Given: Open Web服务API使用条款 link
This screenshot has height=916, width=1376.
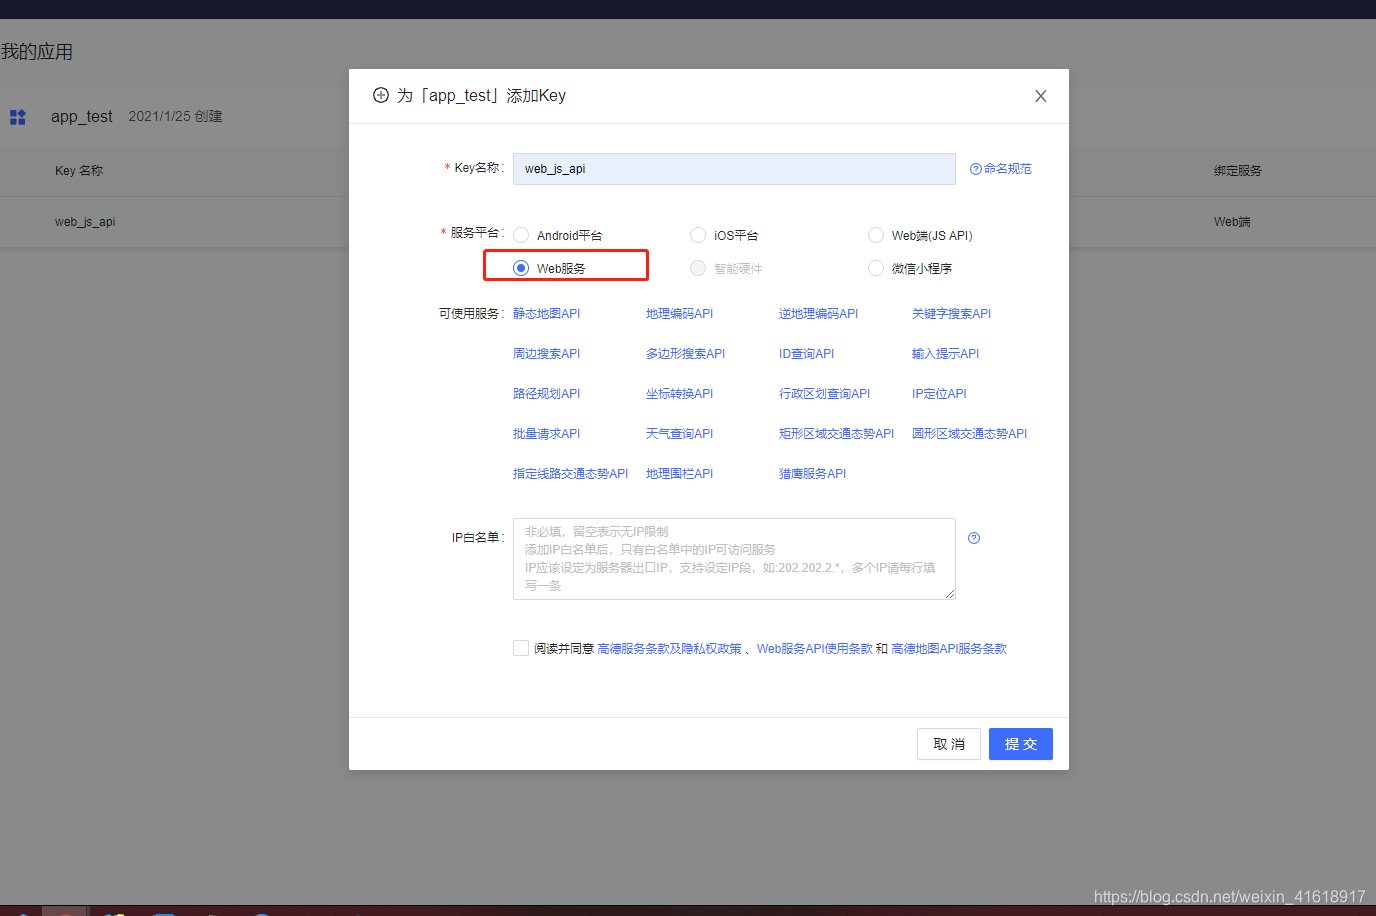Looking at the screenshot, I should click(x=814, y=649).
